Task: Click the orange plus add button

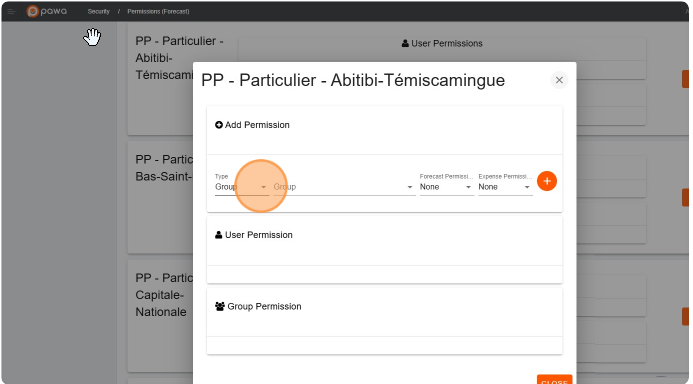Action: (x=547, y=181)
